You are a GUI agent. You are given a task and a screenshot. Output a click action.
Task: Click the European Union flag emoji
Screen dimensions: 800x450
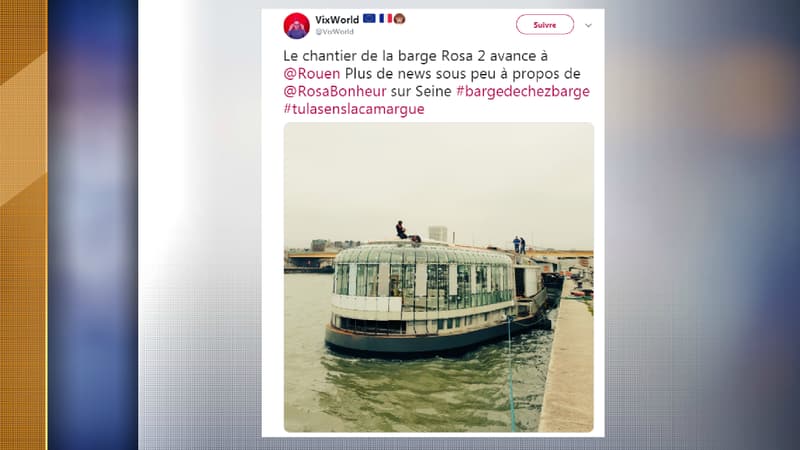369,18
